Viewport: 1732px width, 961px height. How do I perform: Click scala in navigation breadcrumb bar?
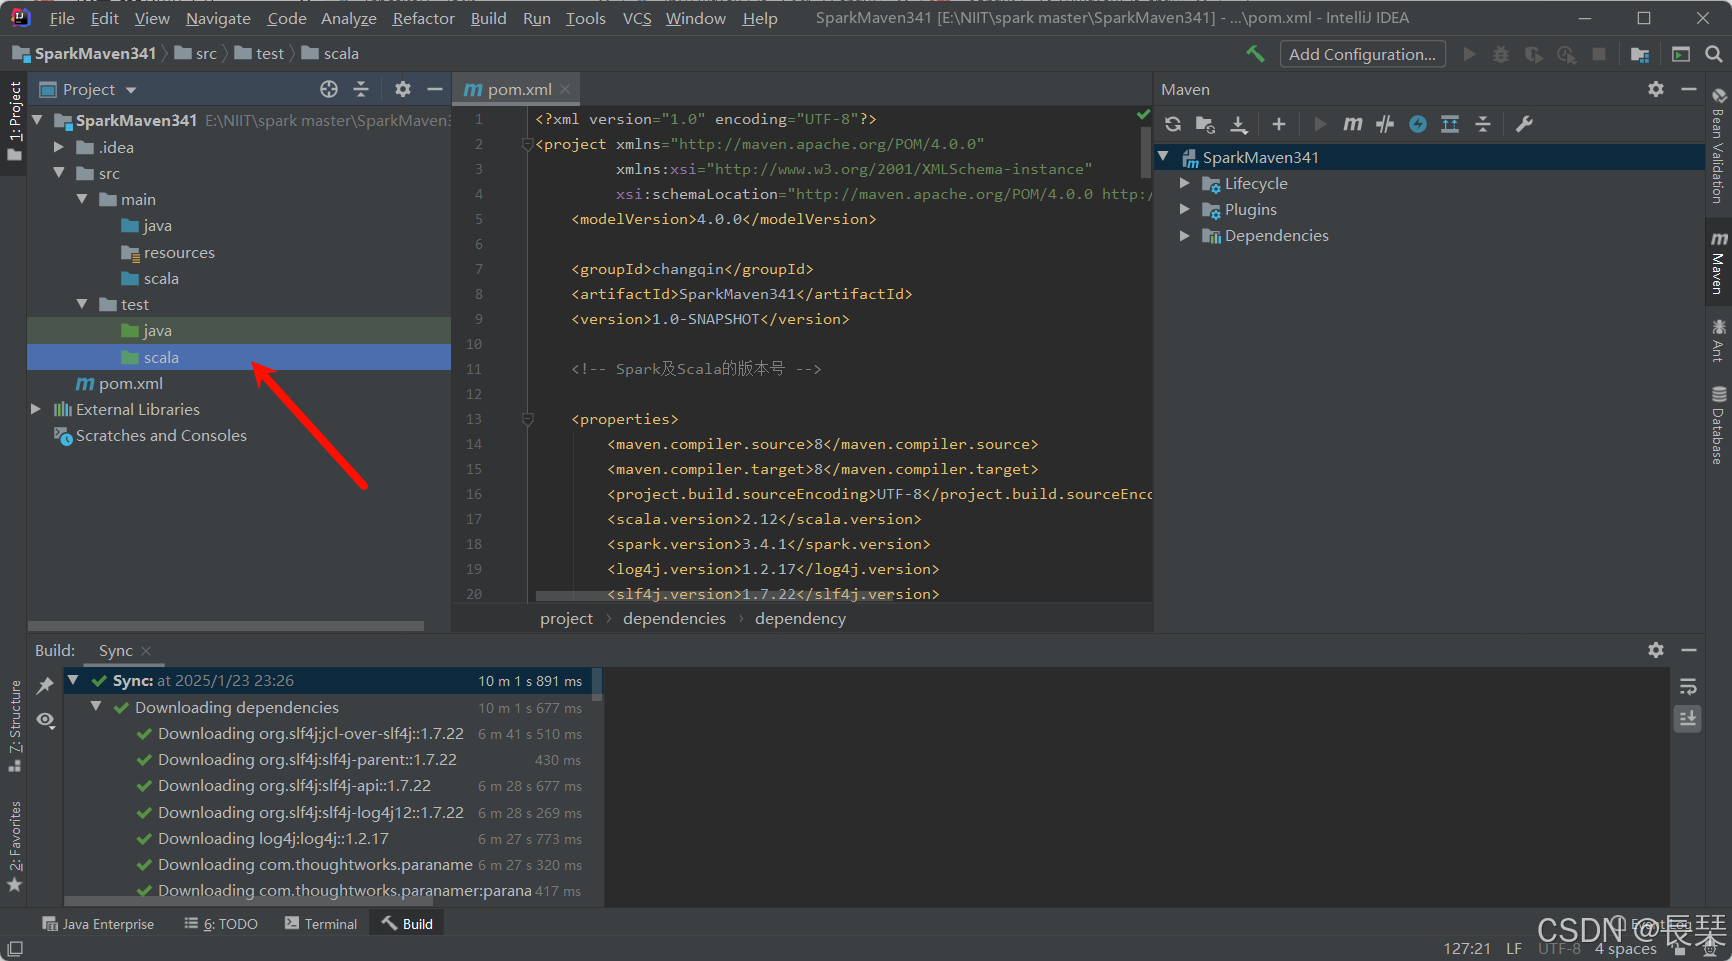pyautogui.click(x=330, y=53)
